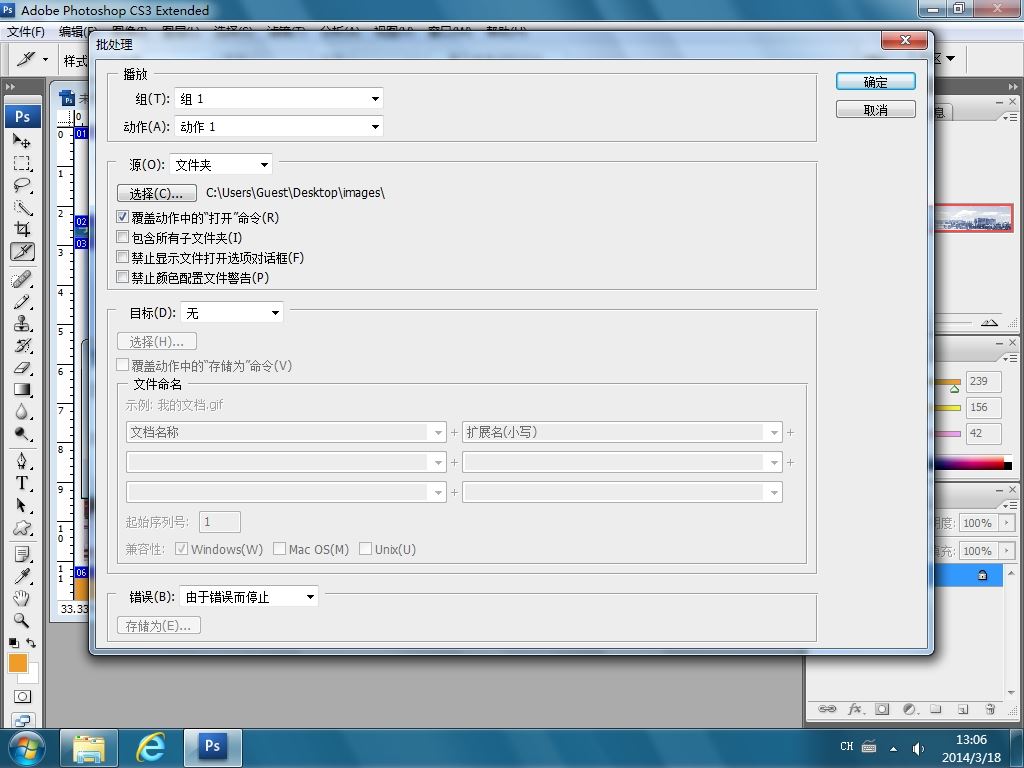Open the 文档名称 naming dropdown
The width and height of the screenshot is (1024, 768).
(x=286, y=432)
